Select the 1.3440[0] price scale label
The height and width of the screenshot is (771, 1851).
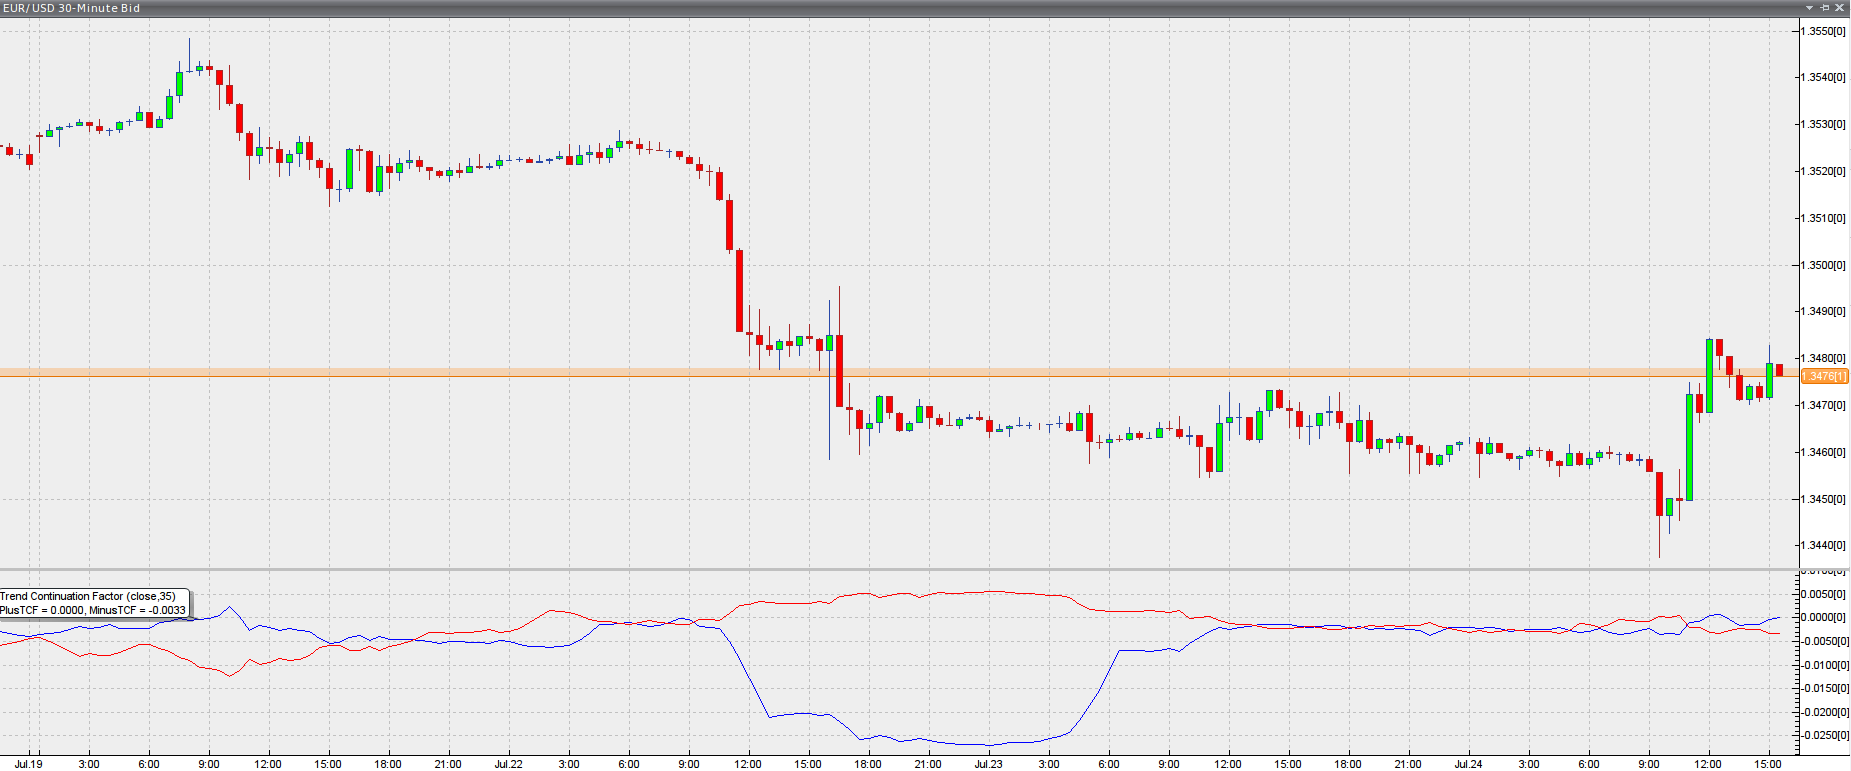tap(1823, 546)
